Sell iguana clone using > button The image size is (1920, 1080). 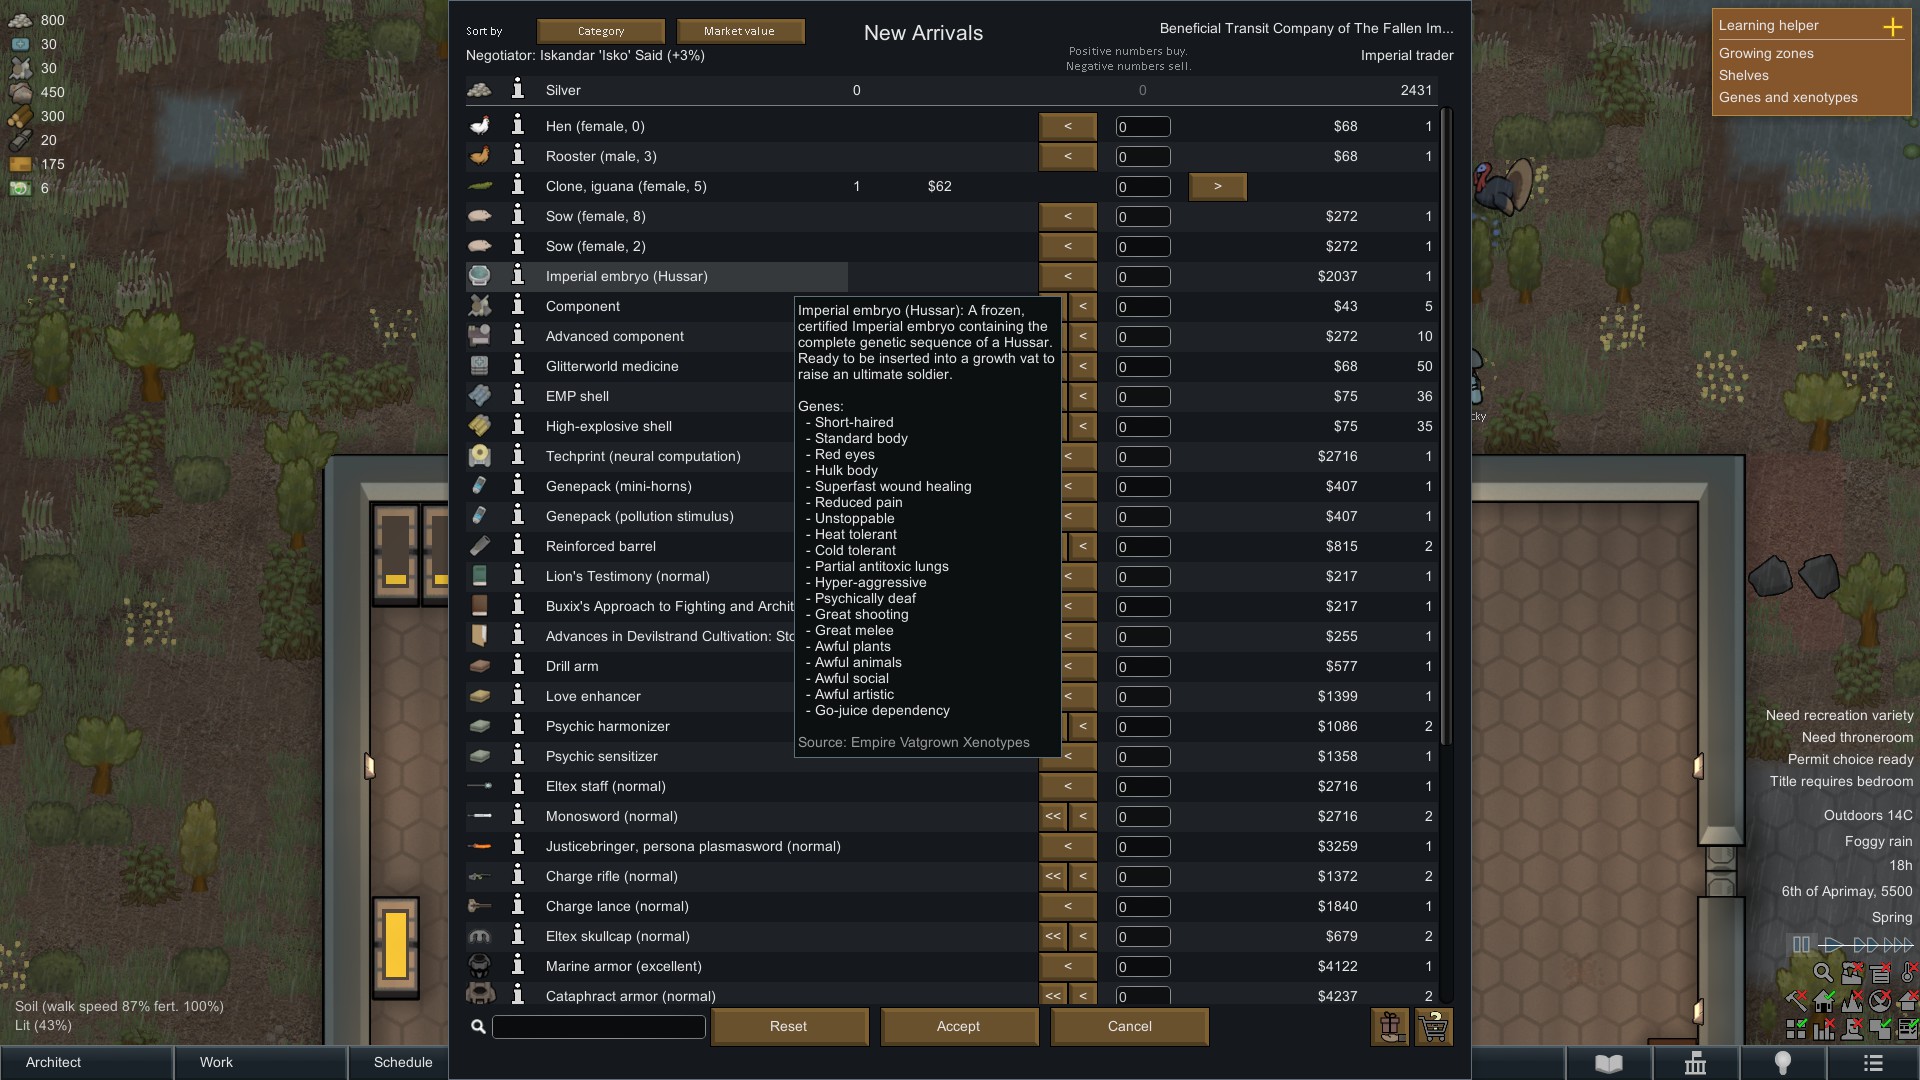pyautogui.click(x=1218, y=186)
